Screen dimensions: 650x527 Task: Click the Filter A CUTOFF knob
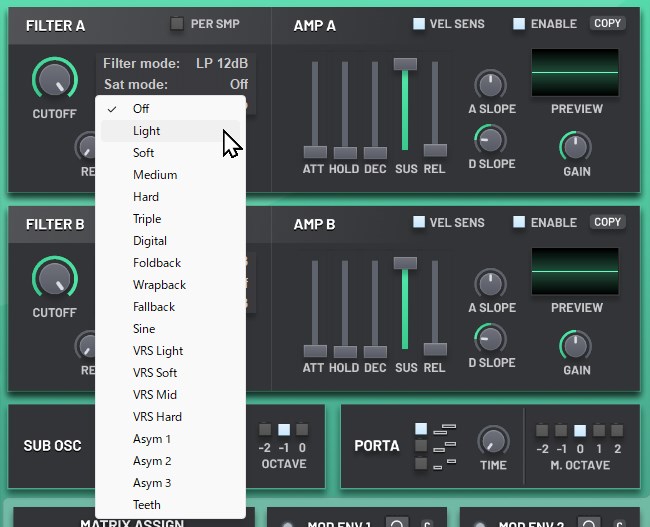click(55, 79)
